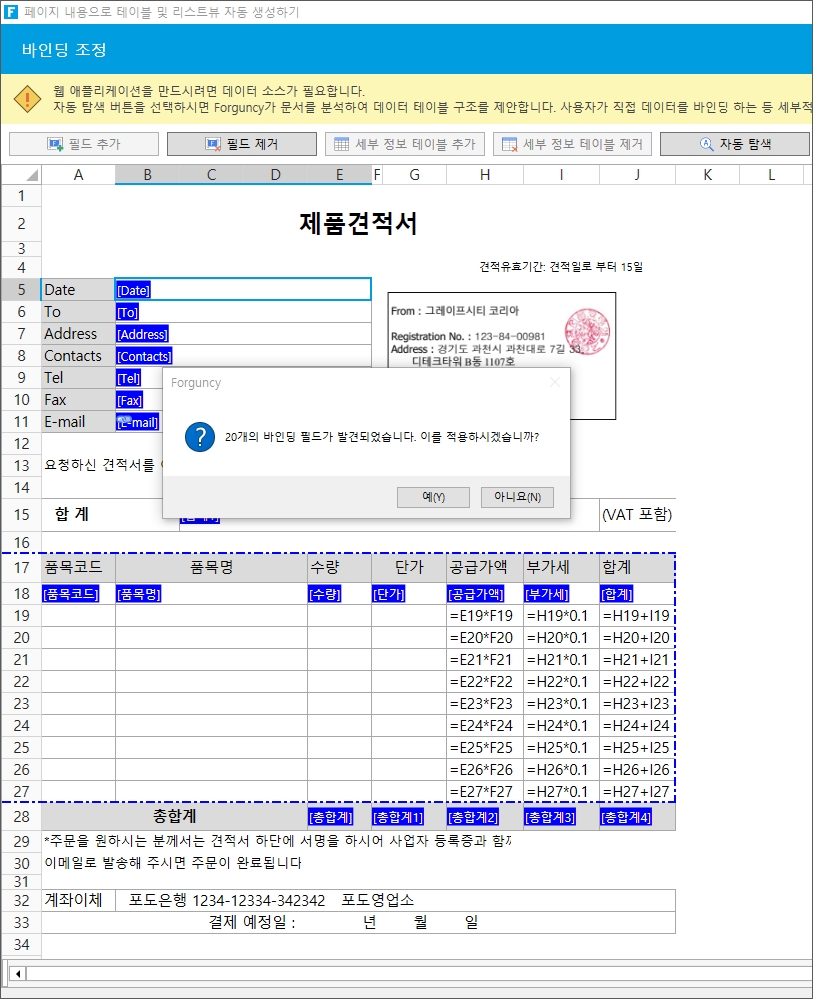The image size is (813, 999).
Task: Click the 자동 탐색 button
Action: (x=735, y=144)
